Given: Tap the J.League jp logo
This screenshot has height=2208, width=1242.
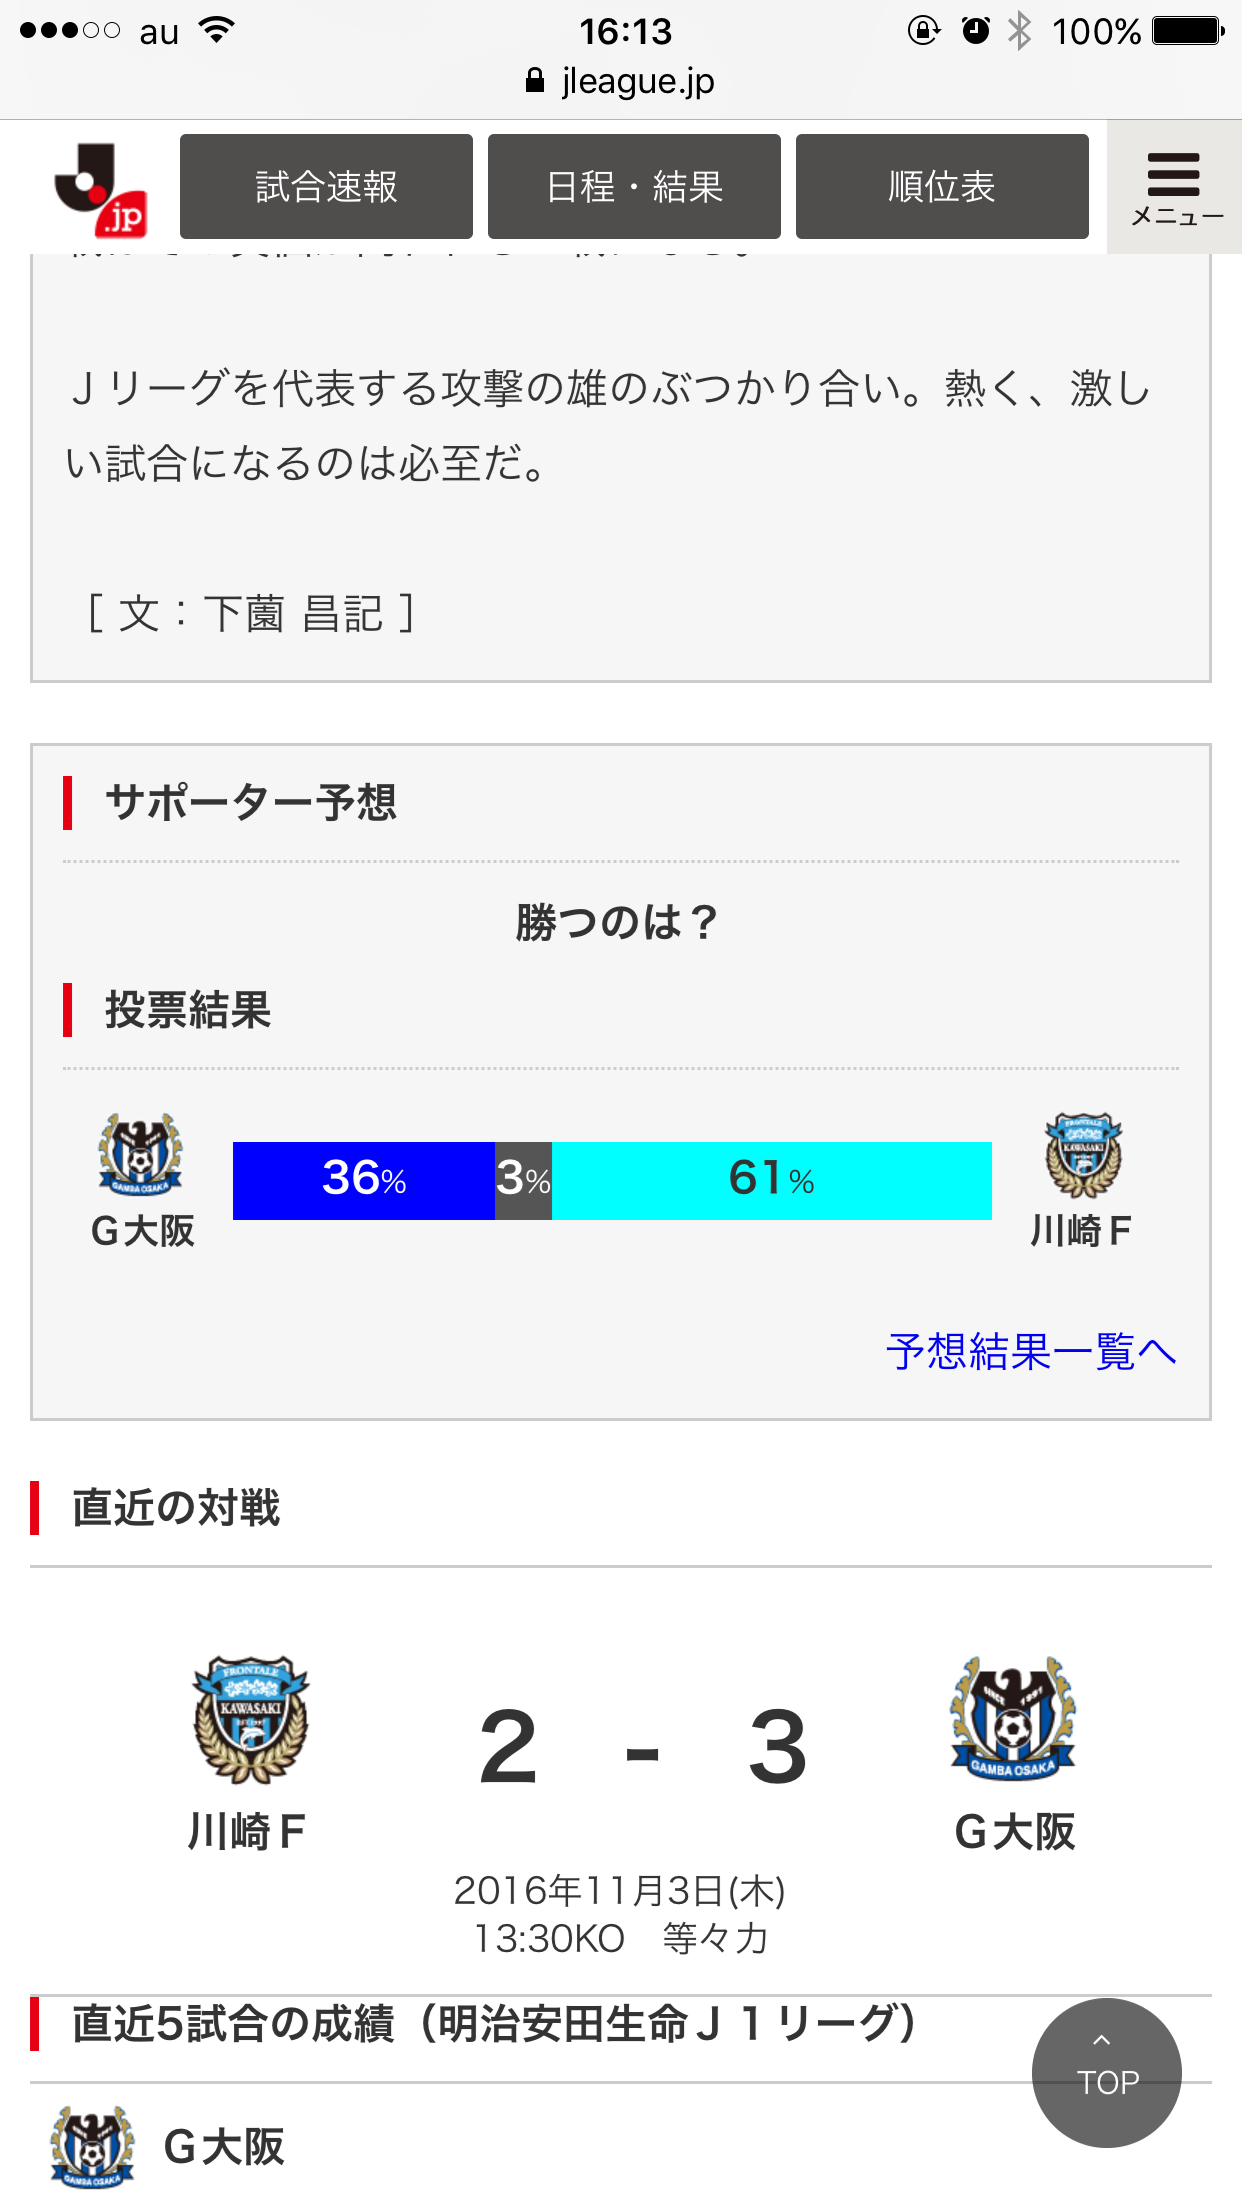Looking at the screenshot, I should (x=101, y=189).
